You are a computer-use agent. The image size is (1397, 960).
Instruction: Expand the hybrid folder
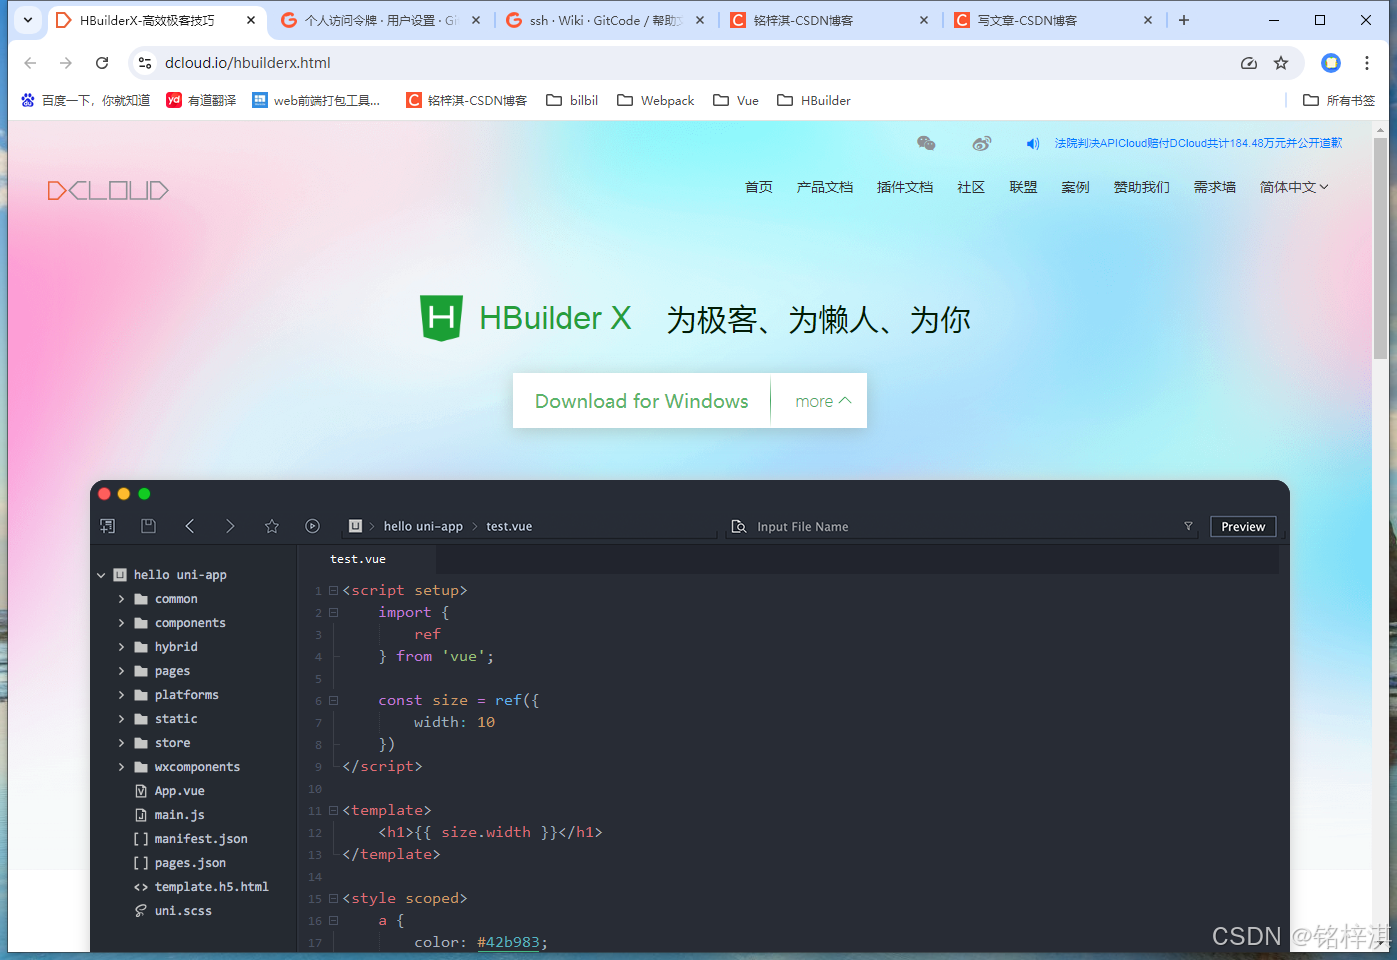coord(122,647)
